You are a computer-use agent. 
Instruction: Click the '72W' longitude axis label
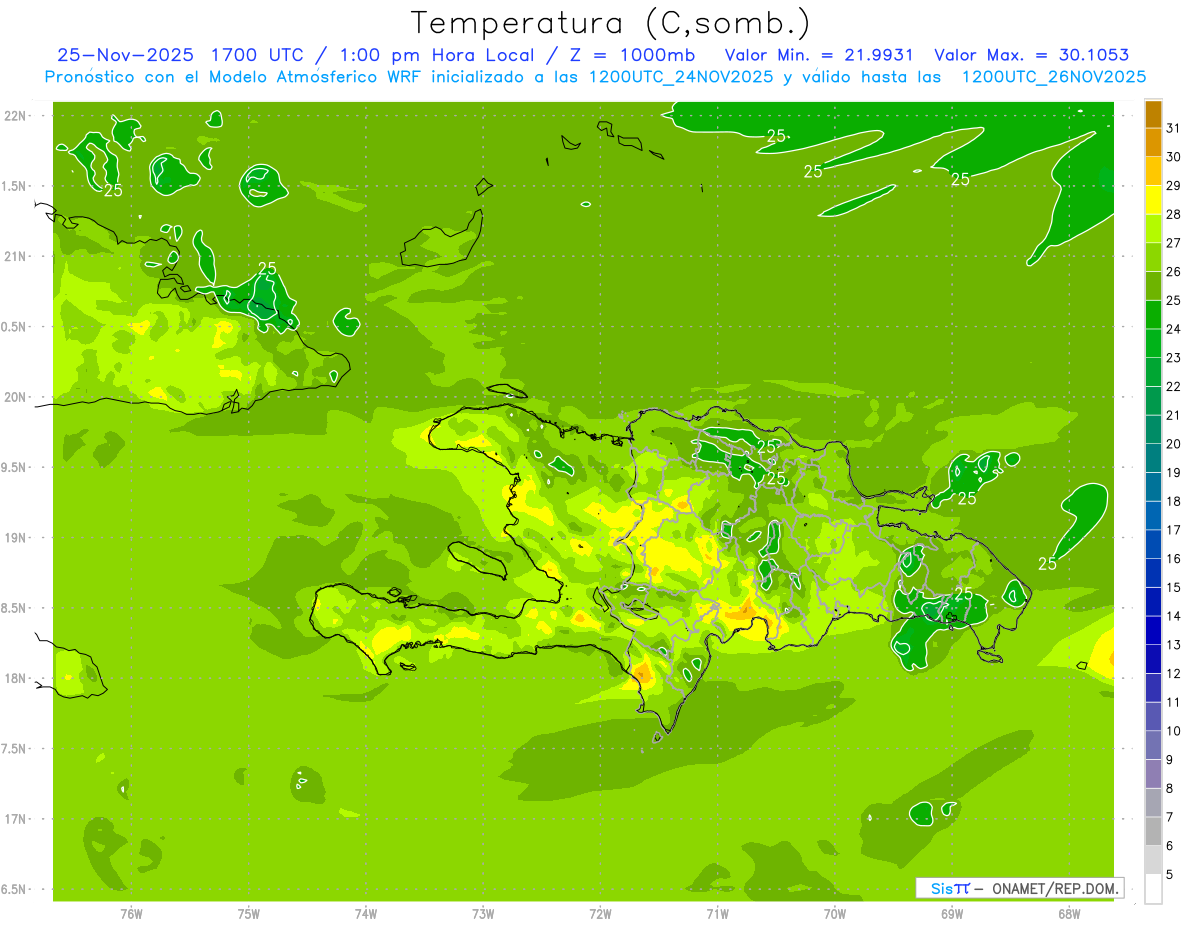click(600, 913)
